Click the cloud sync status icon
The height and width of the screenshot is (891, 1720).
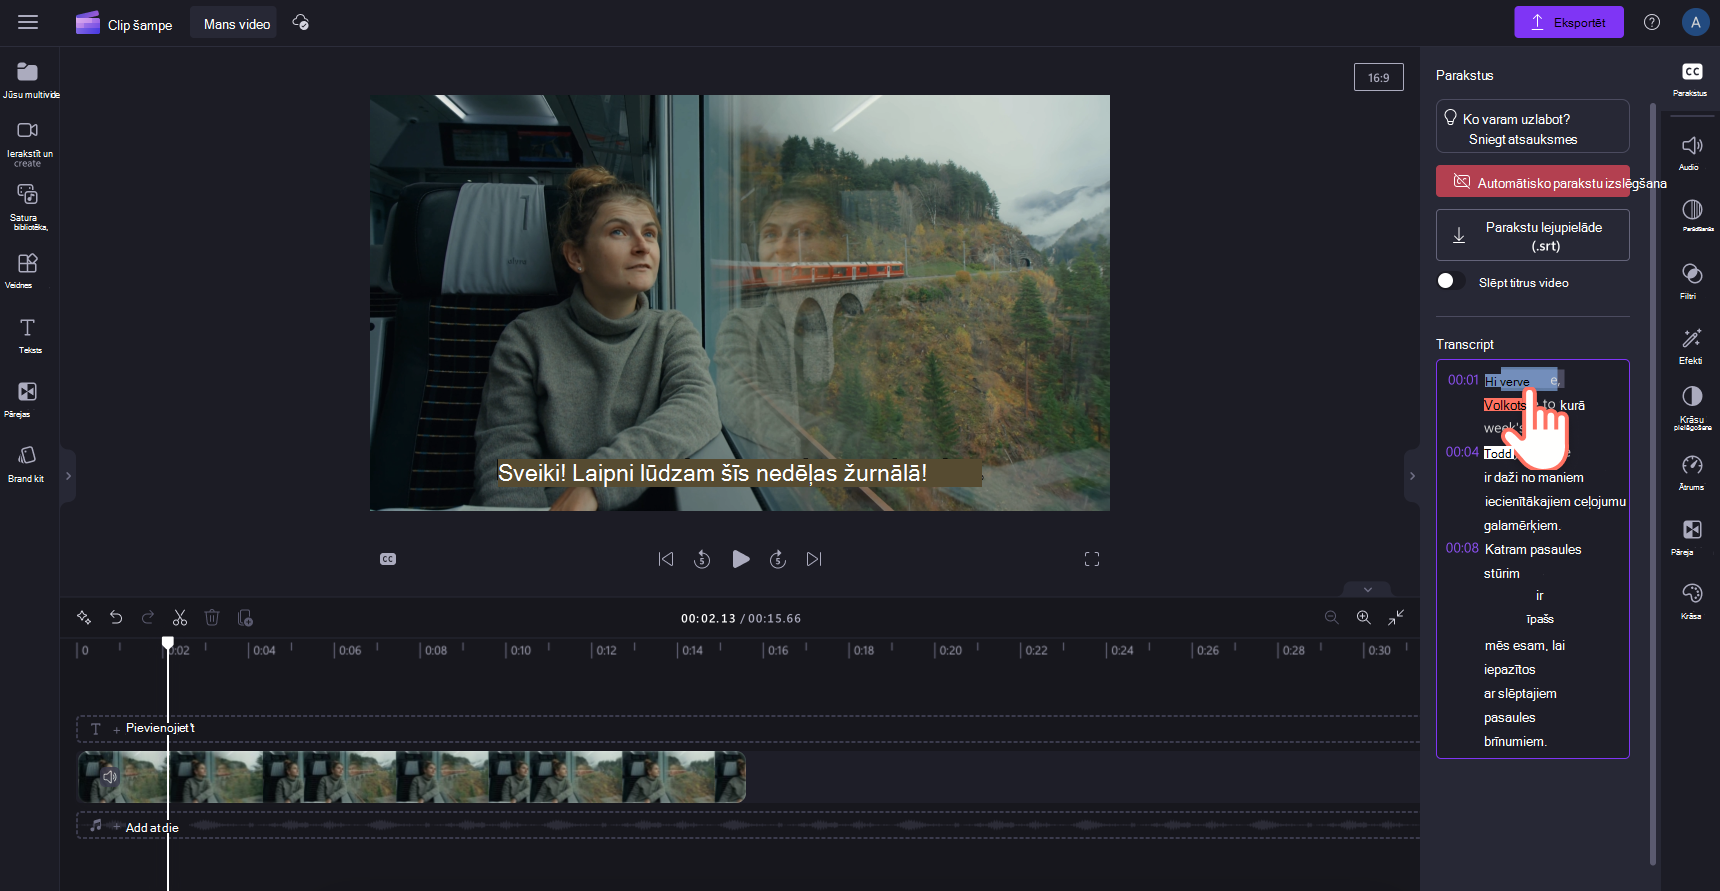click(300, 22)
